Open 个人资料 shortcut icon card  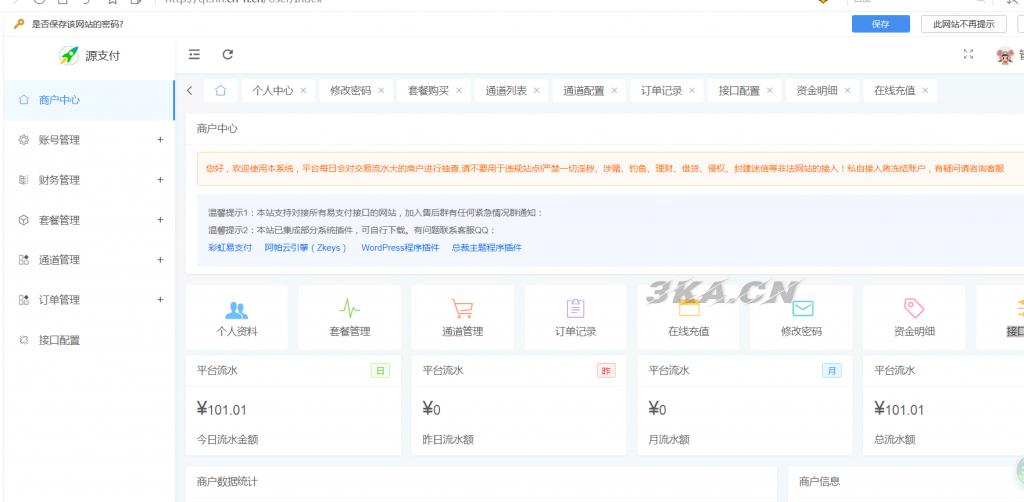(x=237, y=318)
